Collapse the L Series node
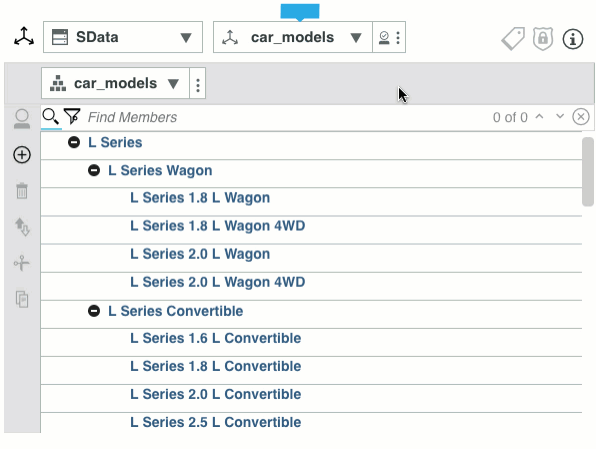This screenshot has width=596, height=449. [x=74, y=142]
